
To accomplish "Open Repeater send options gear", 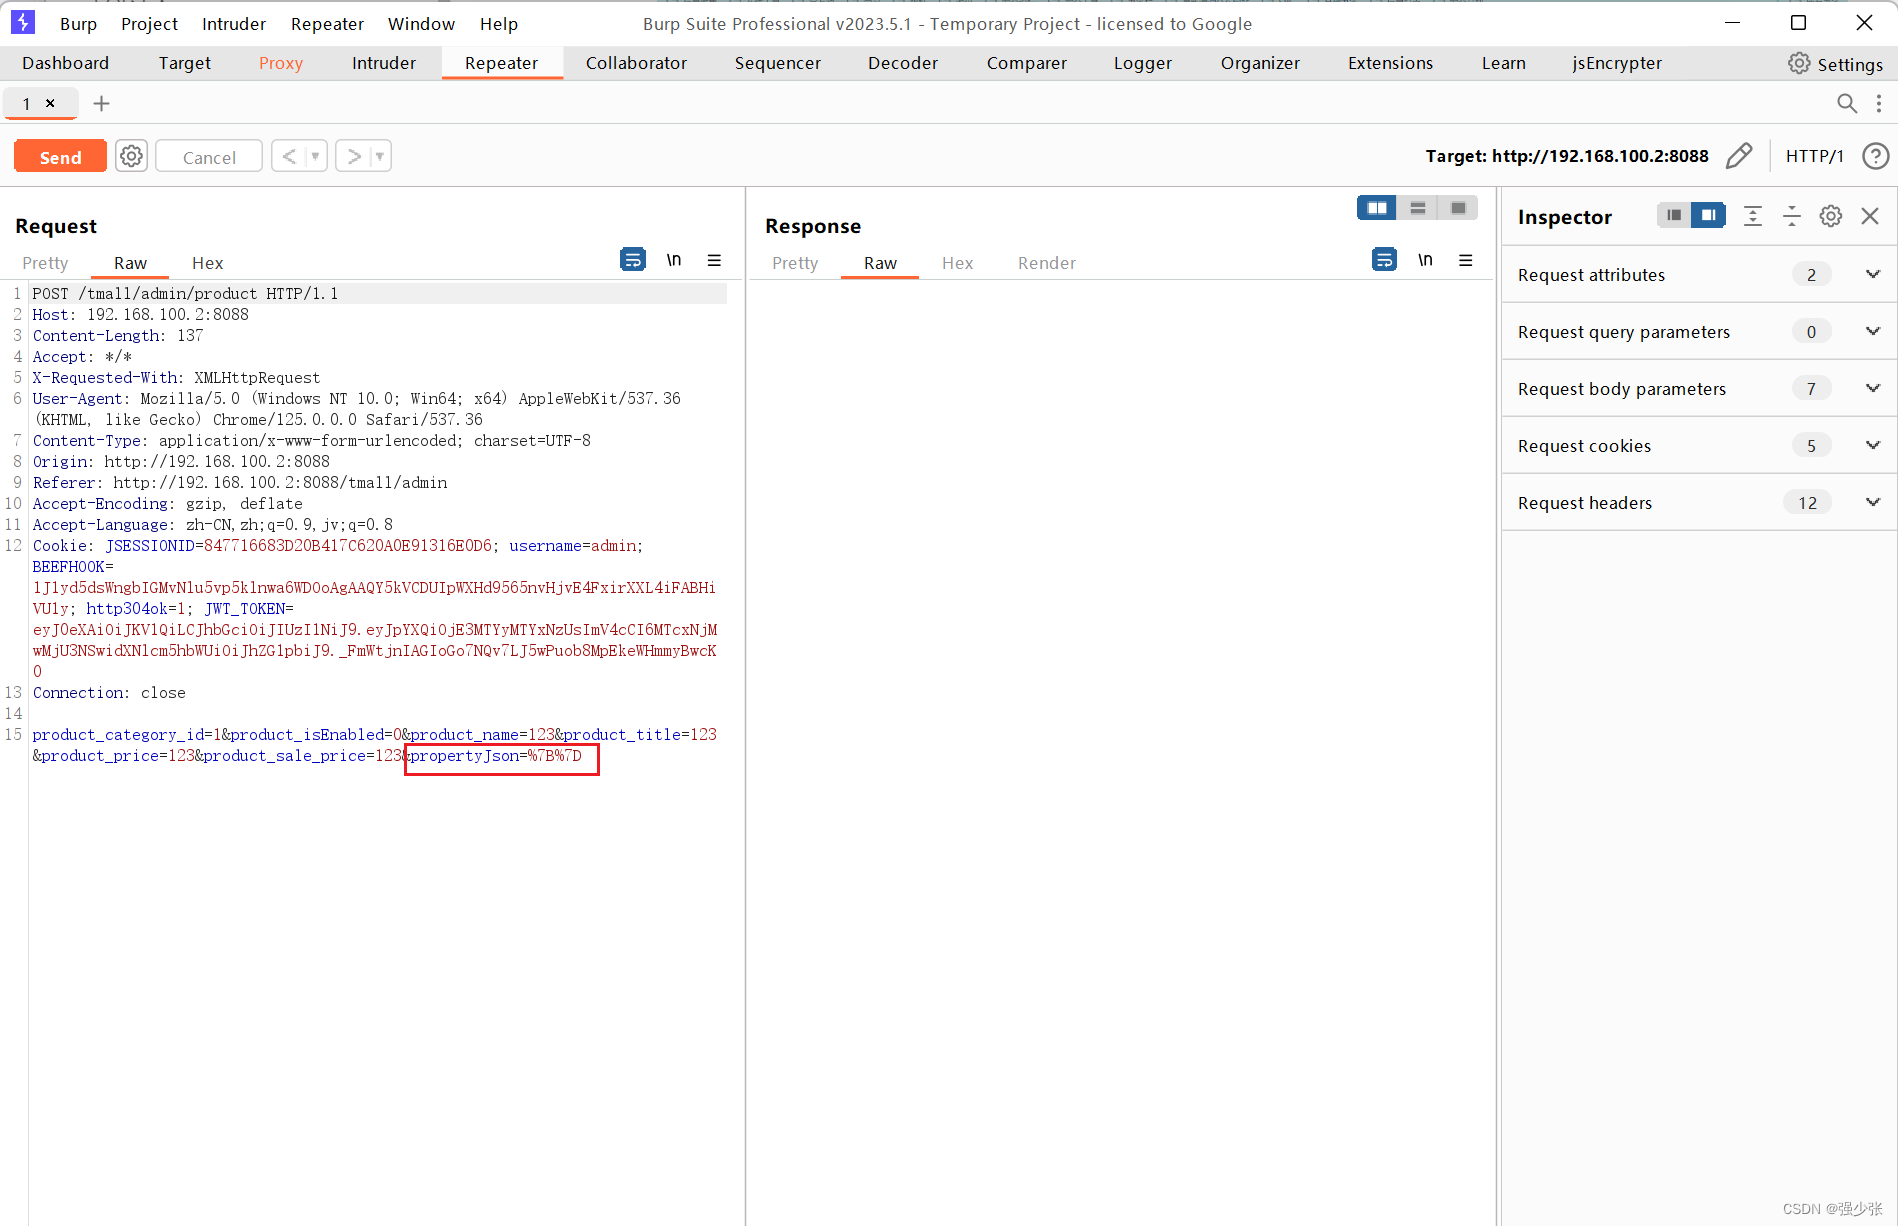I will [x=131, y=156].
